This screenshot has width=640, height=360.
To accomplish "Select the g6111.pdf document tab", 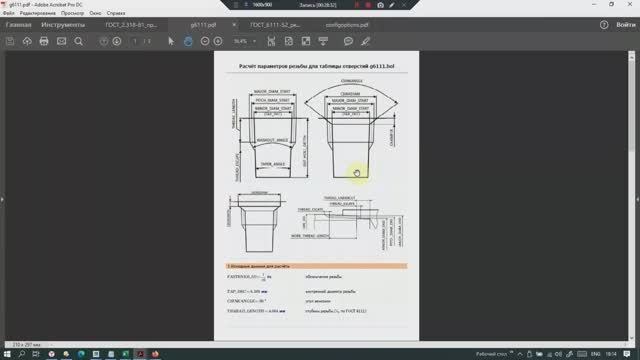I will pos(203,25).
